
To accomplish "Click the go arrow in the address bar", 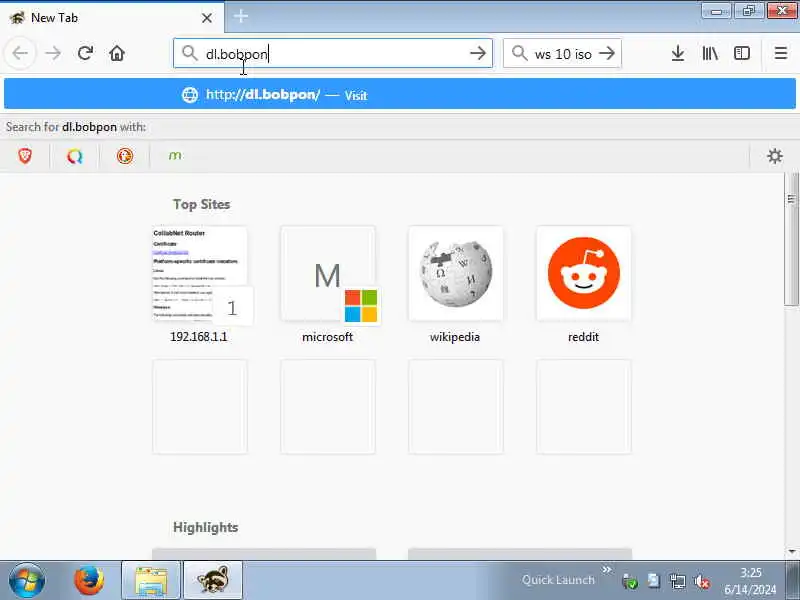I will point(478,53).
